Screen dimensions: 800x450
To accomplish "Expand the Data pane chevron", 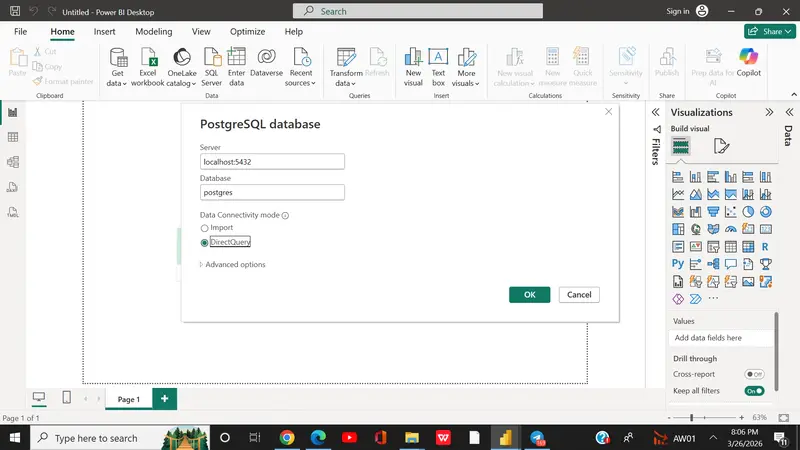I will (x=789, y=112).
